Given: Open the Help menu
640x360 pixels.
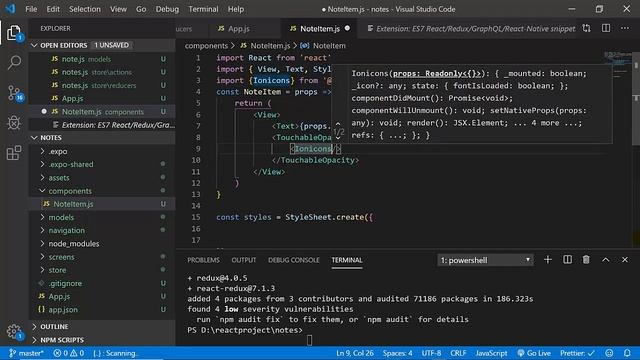Looking at the screenshot, I should coord(236,9).
